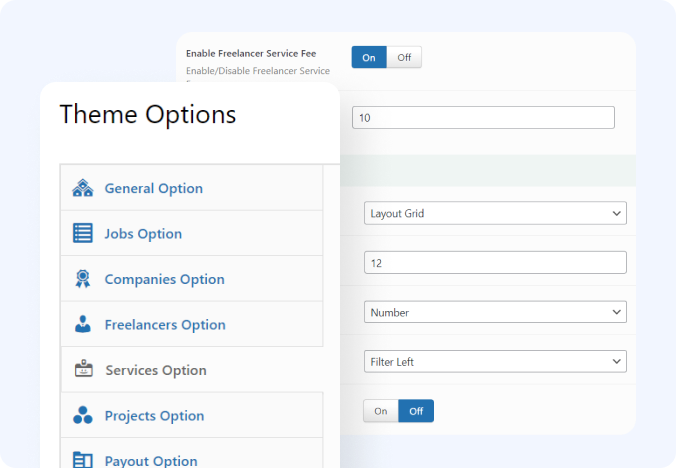Click the input field containing 10
The height and width of the screenshot is (468, 676).
coord(483,118)
